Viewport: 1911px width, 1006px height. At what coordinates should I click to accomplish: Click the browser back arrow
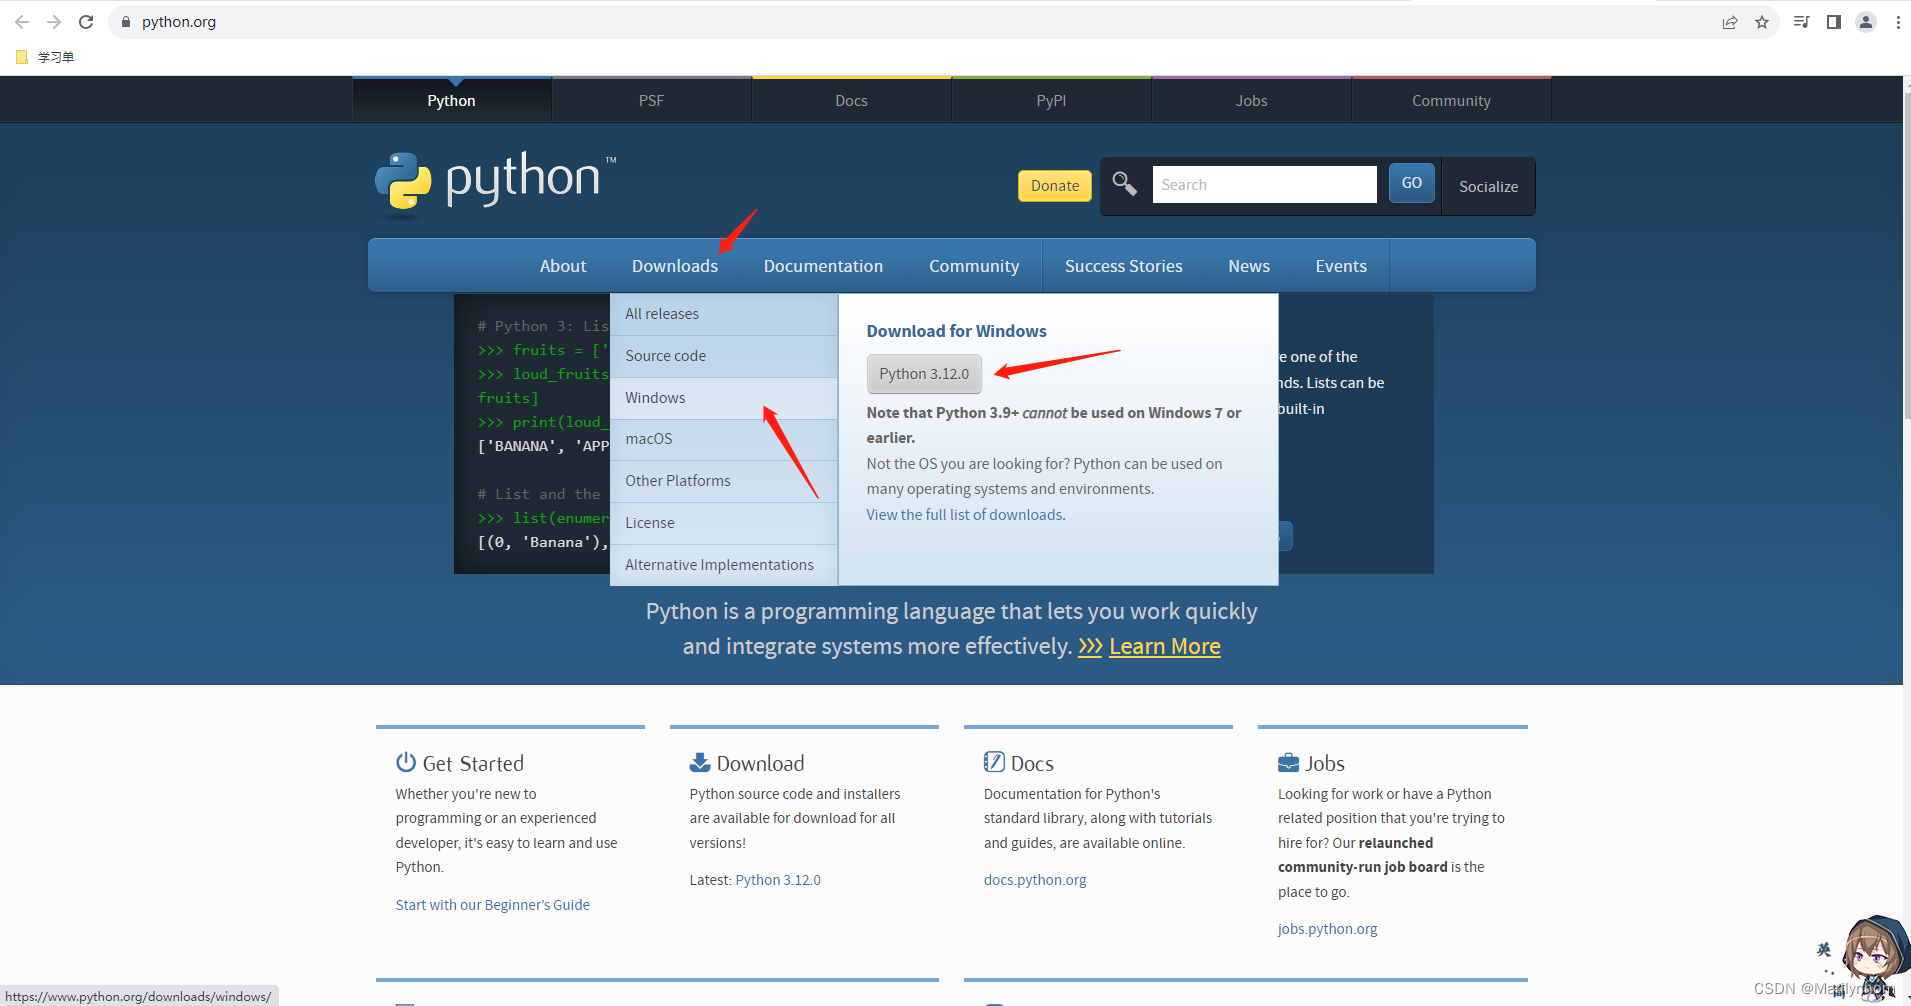pos(22,22)
